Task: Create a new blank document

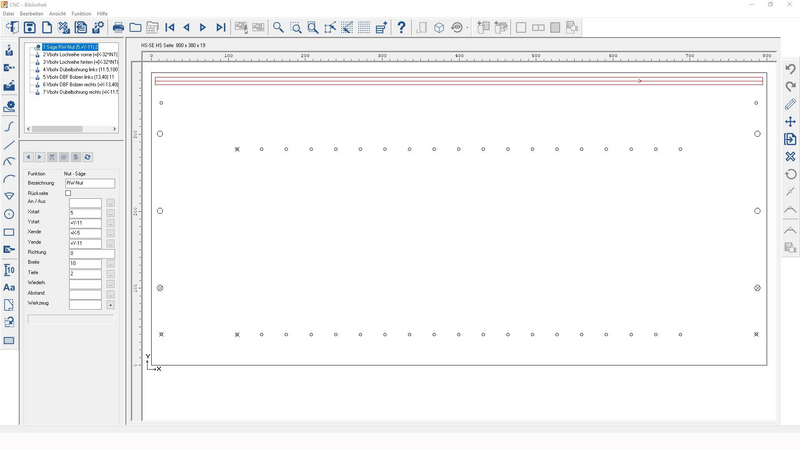Action: [47, 28]
